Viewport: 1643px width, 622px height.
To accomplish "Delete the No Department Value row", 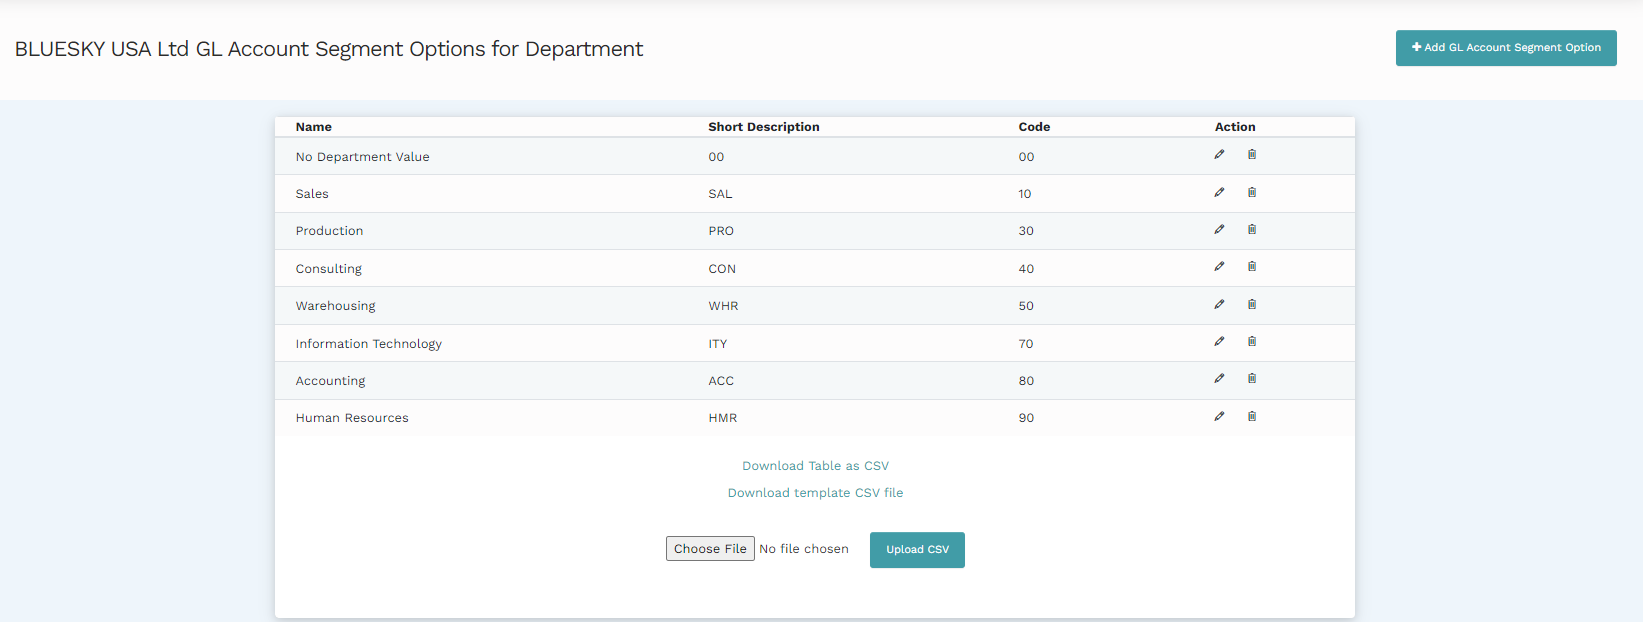I will 1251,154.
